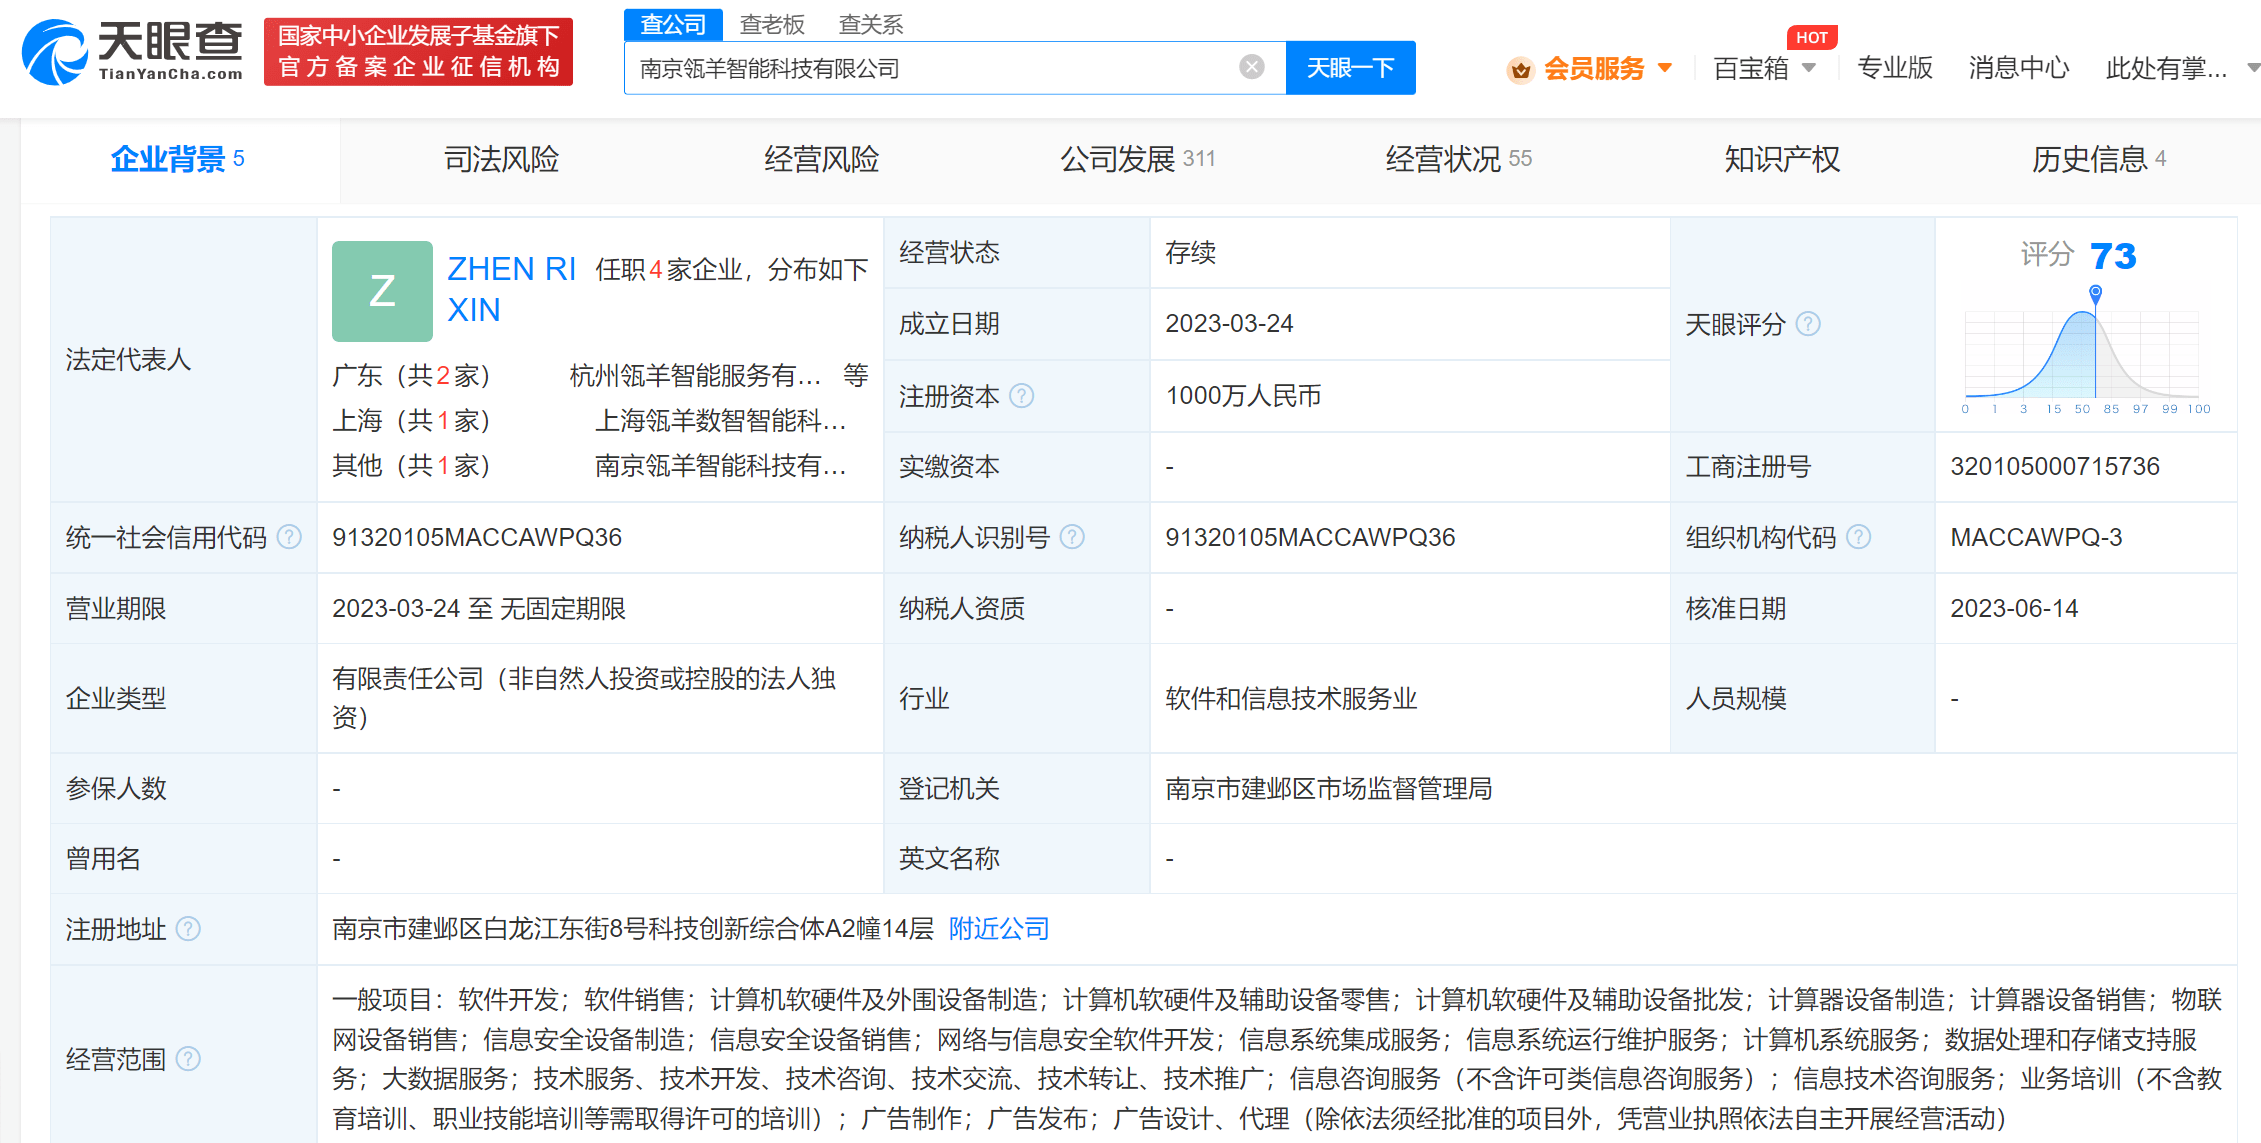Open 上海瓴羊数智智能科... company link
This screenshot has width=2261, height=1143.
[x=721, y=421]
